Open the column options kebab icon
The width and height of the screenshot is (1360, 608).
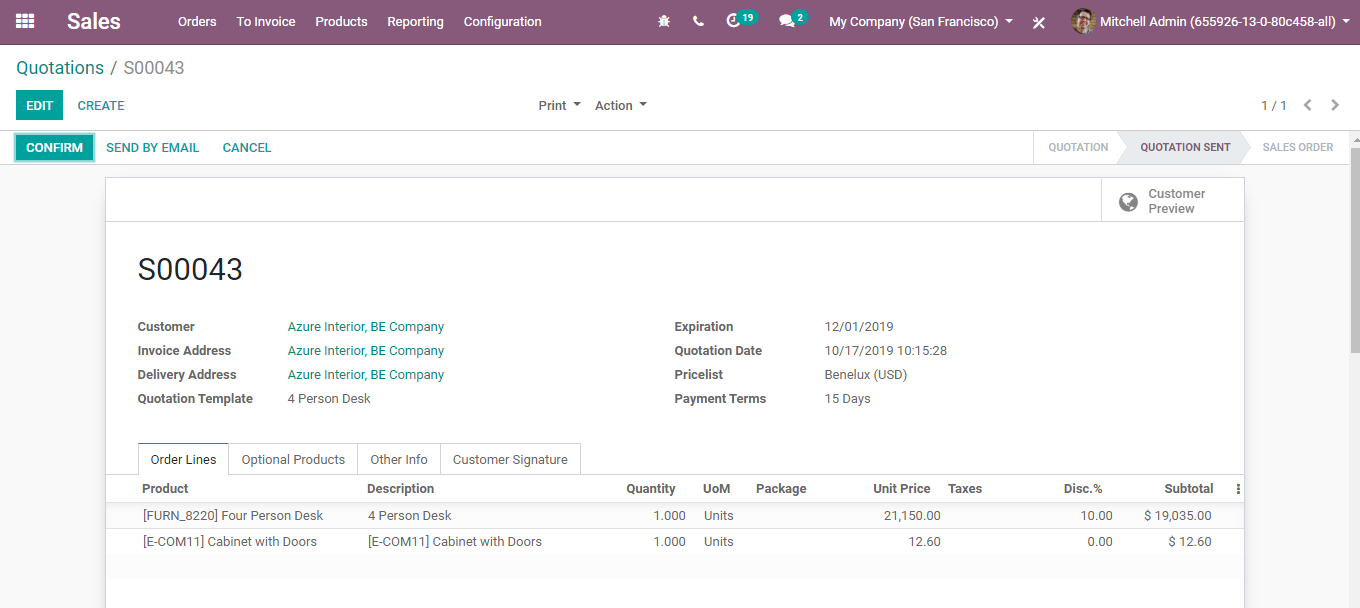[x=1238, y=489]
